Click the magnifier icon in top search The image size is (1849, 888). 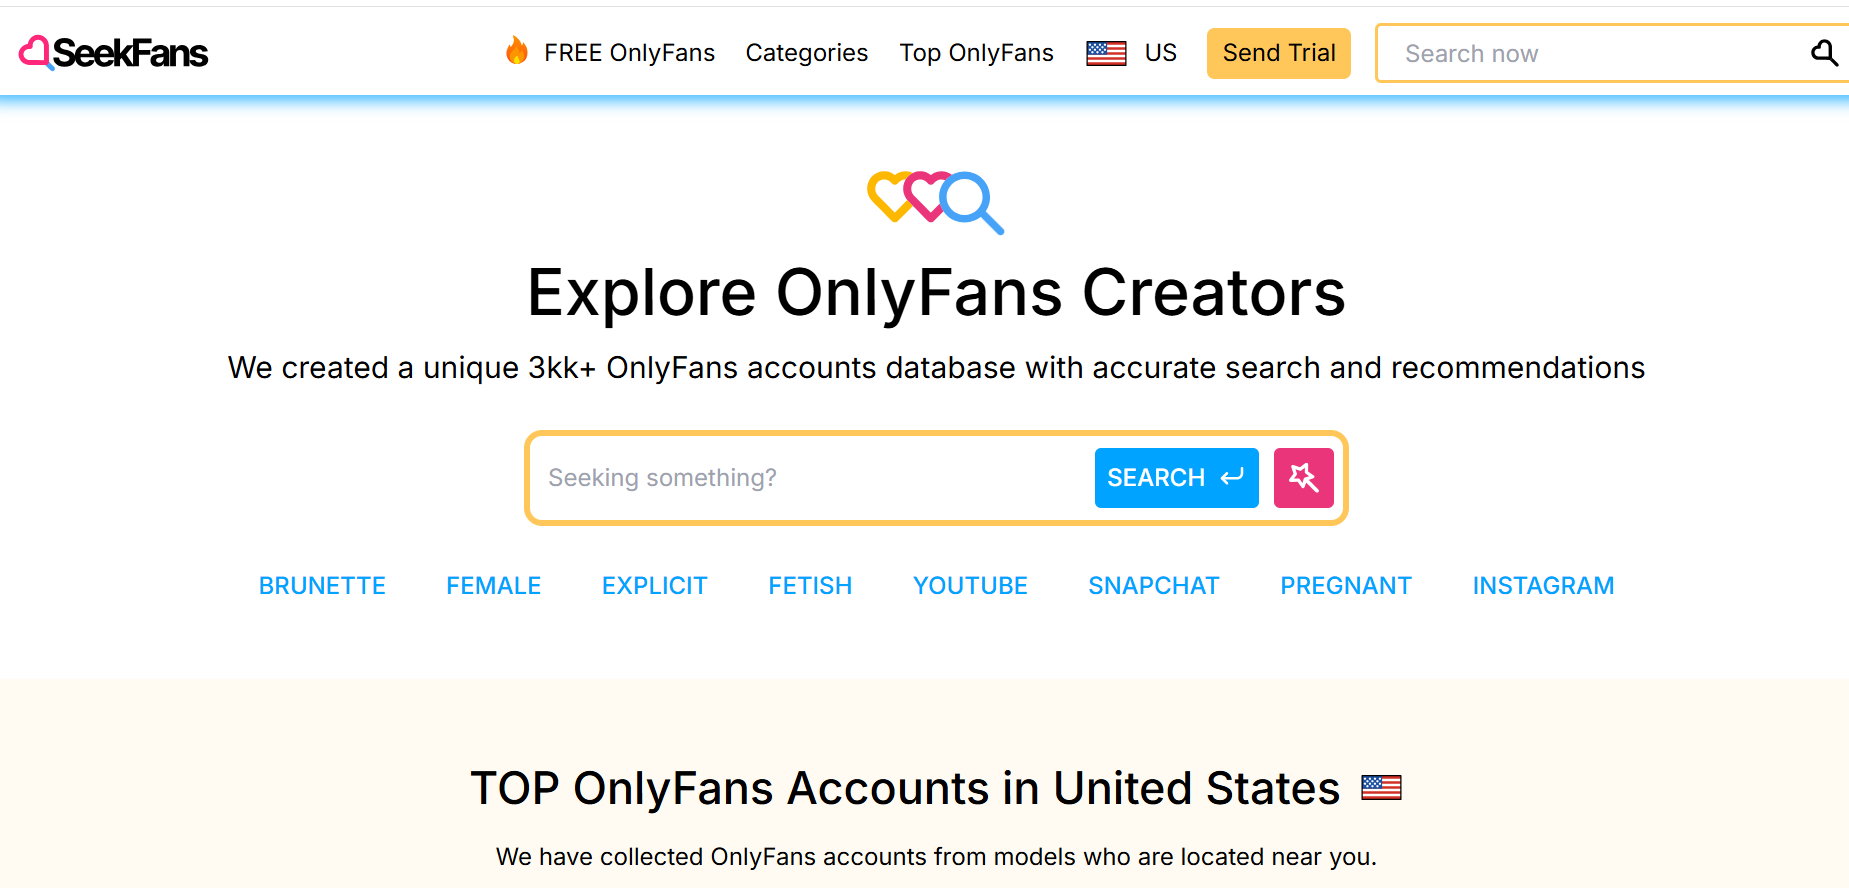(1824, 53)
